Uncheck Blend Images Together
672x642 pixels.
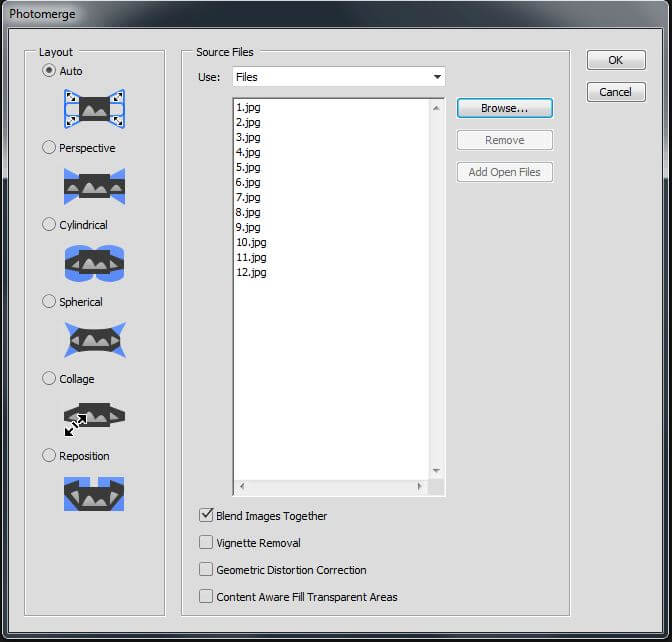[206, 516]
